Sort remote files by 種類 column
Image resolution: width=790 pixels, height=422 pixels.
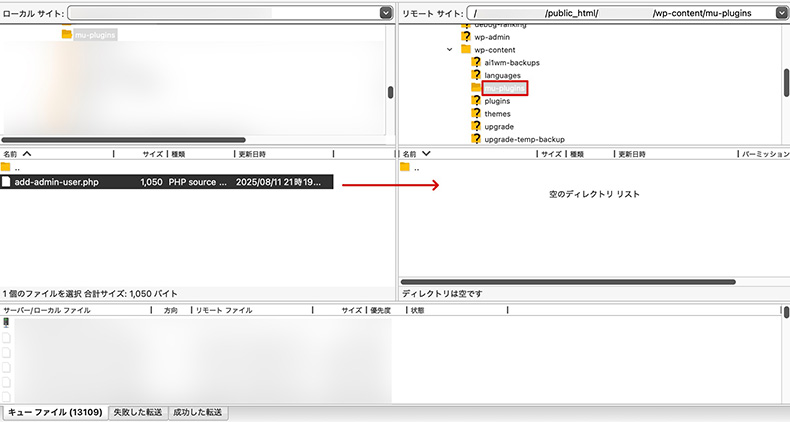[x=589, y=154]
